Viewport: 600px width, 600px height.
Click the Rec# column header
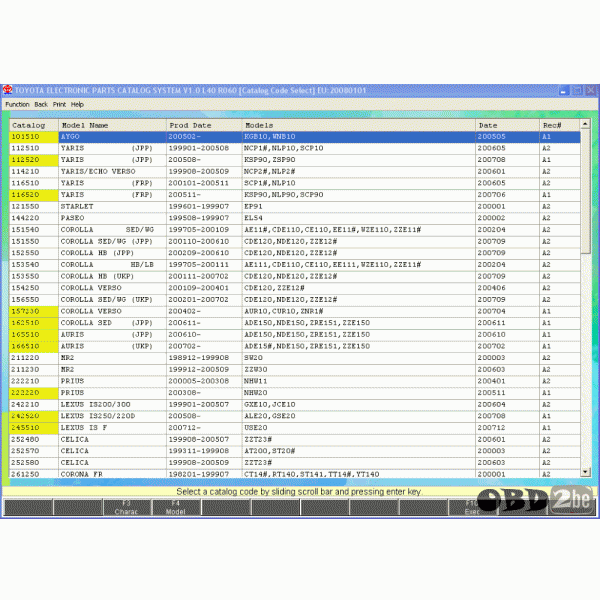coord(560,125)
